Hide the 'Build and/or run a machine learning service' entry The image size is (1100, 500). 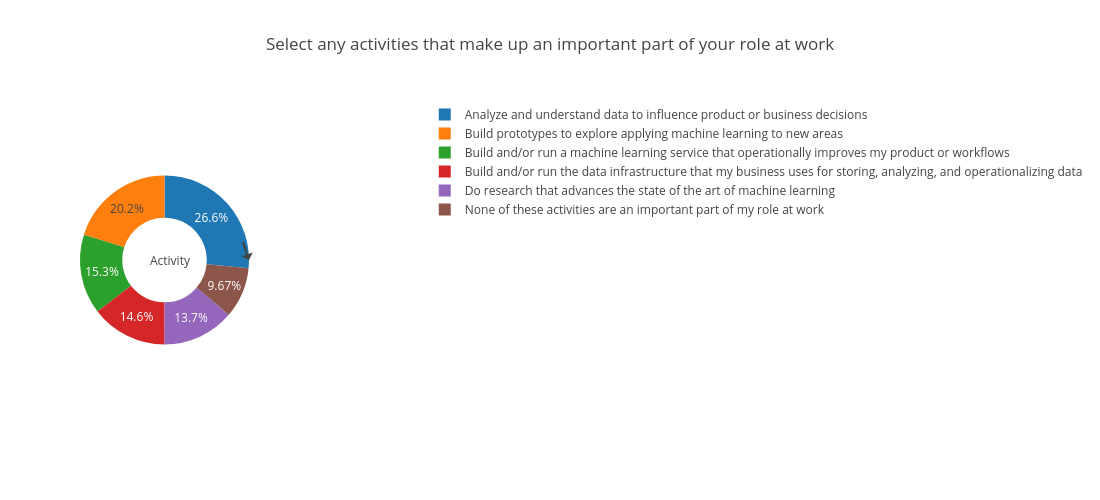click(737, 152)
